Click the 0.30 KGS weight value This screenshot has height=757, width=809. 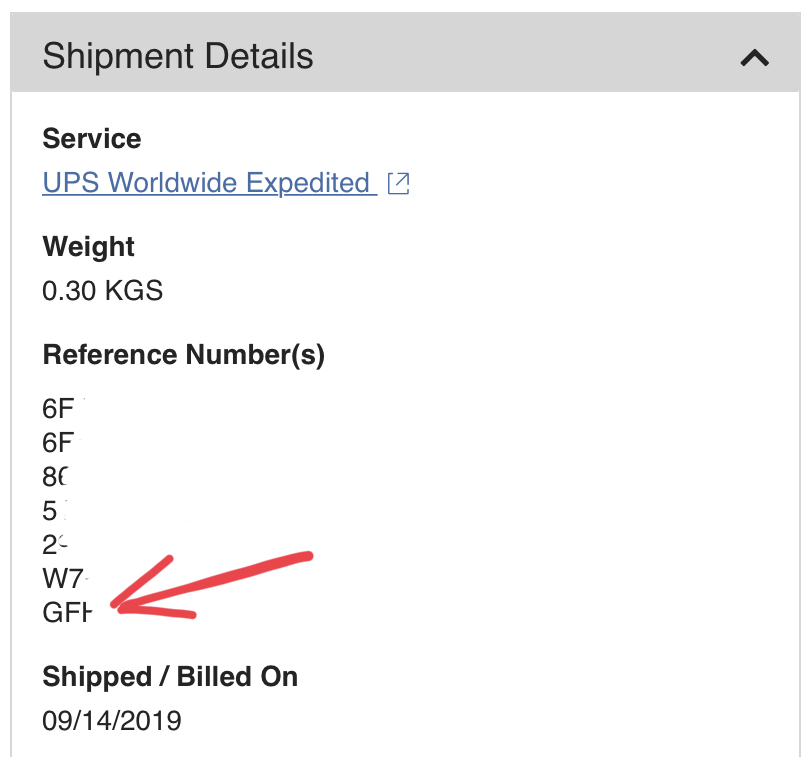point(103,291)
